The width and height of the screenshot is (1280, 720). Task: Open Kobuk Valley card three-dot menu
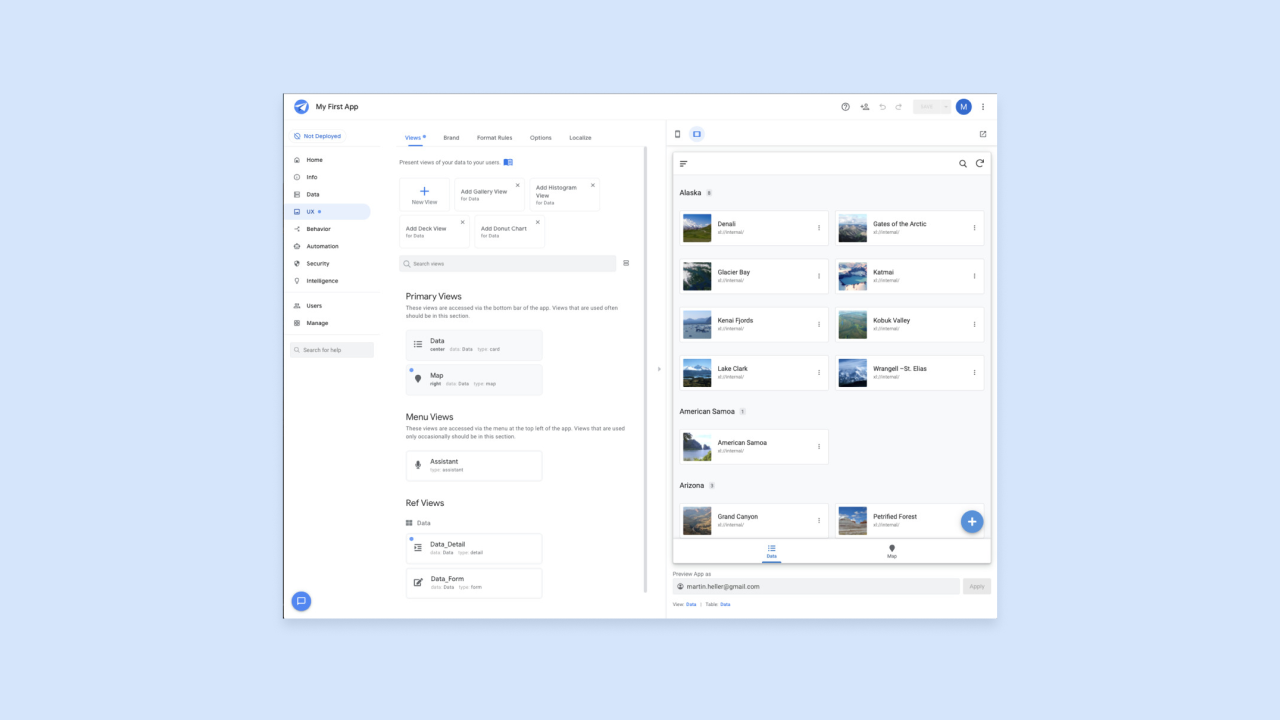point(975,324)
